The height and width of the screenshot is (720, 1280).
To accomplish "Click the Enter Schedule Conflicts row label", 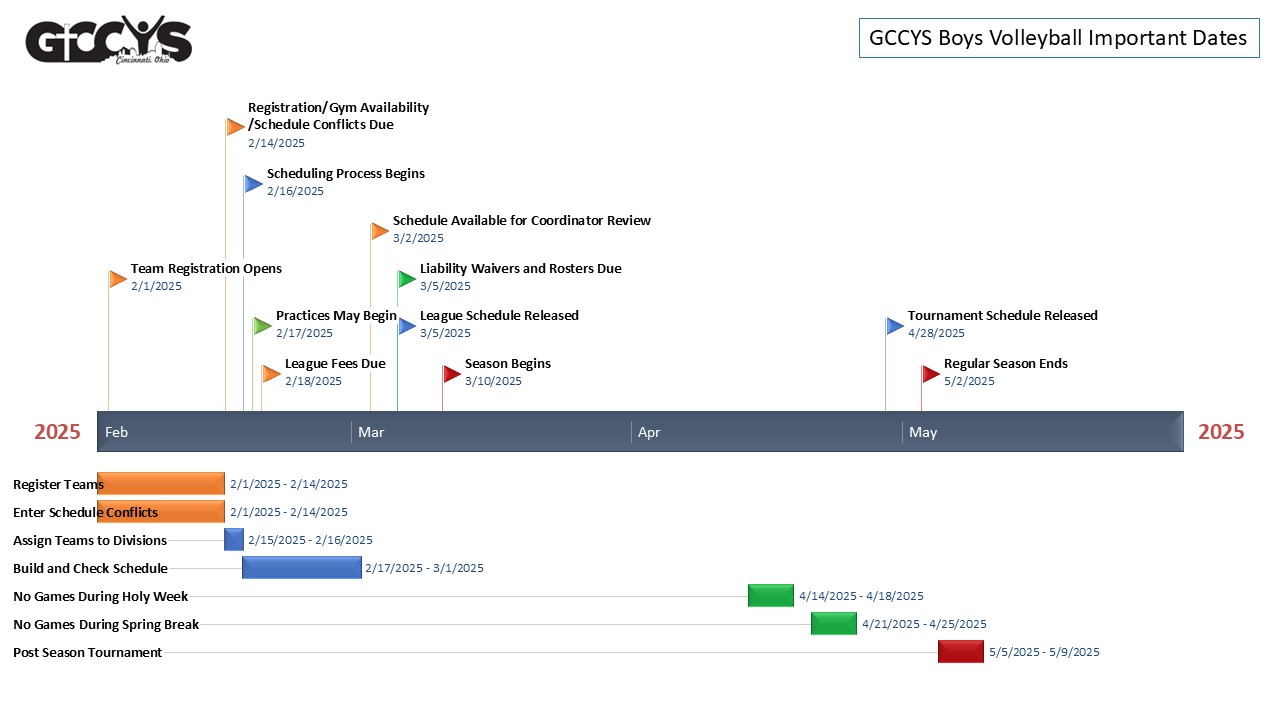I will coord(85,512).
